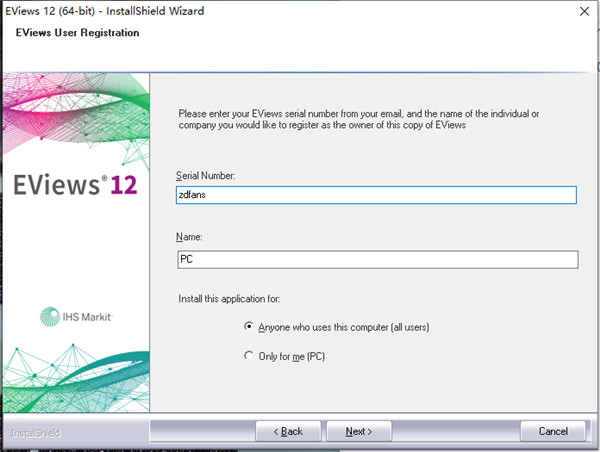
Task: Click the "Name:" field label
Action: [188, 238]
